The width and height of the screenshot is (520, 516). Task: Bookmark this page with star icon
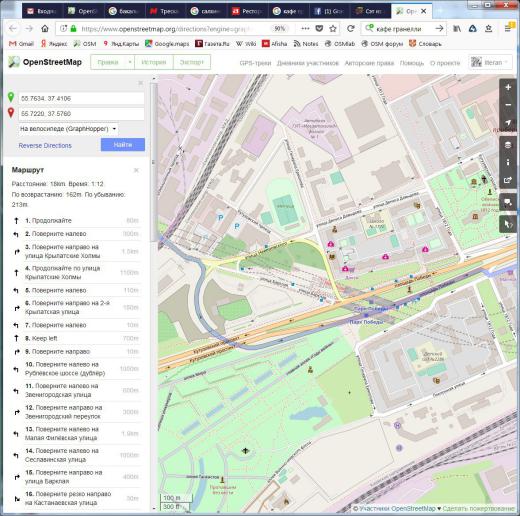click(332, 29)
